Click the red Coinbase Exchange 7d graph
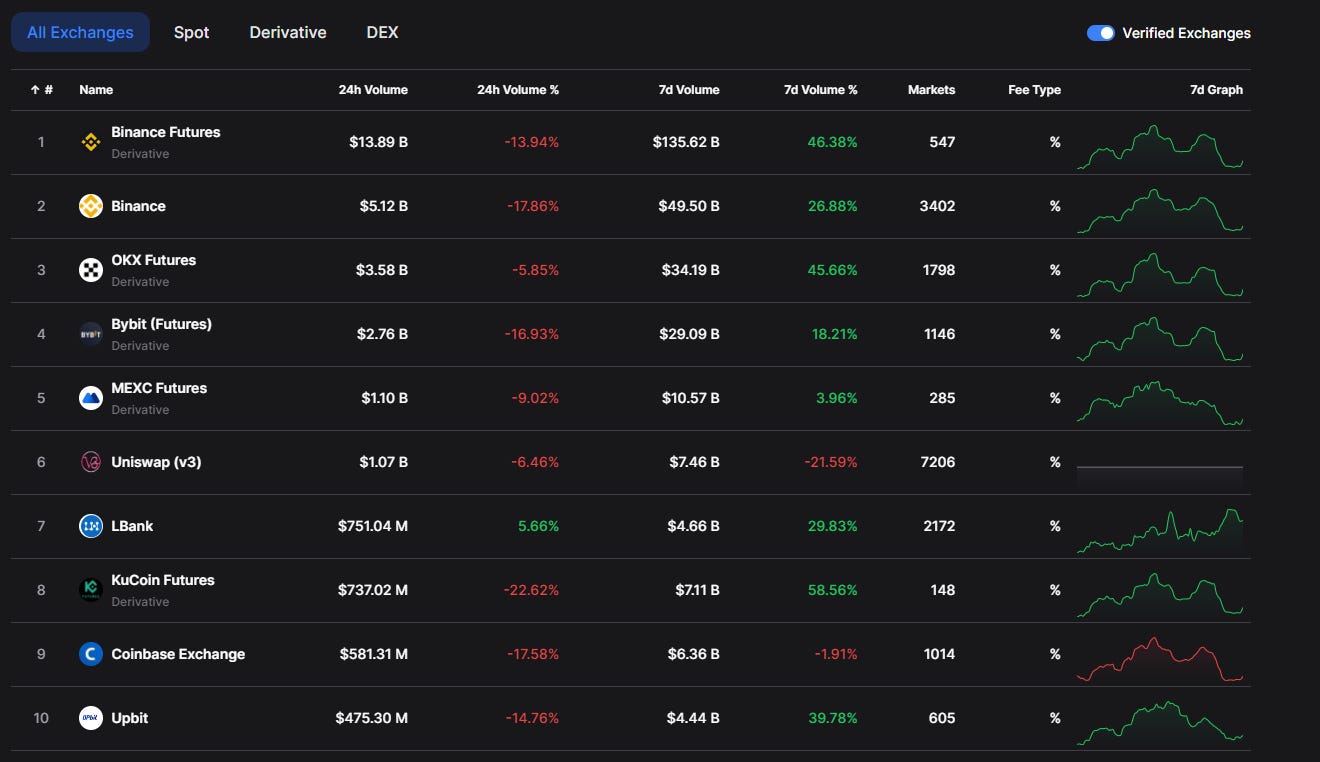1320x762 pixels. 1160,659
